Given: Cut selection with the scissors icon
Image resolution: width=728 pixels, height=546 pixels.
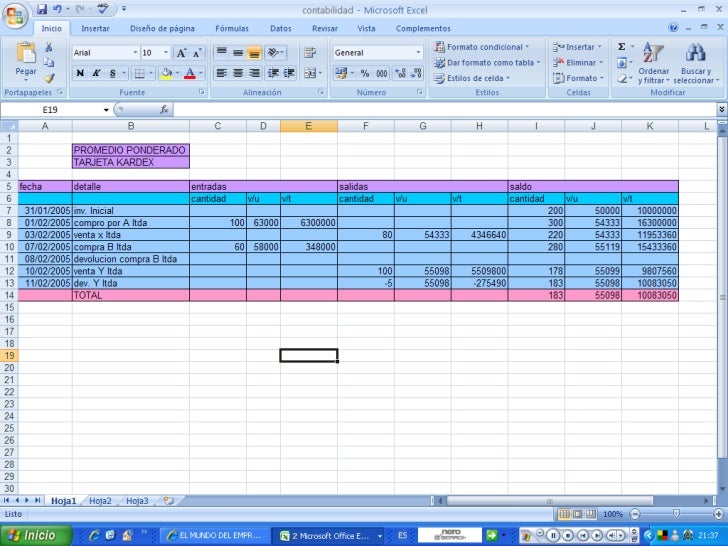Looking at the screenshot, I should (49, 47).
